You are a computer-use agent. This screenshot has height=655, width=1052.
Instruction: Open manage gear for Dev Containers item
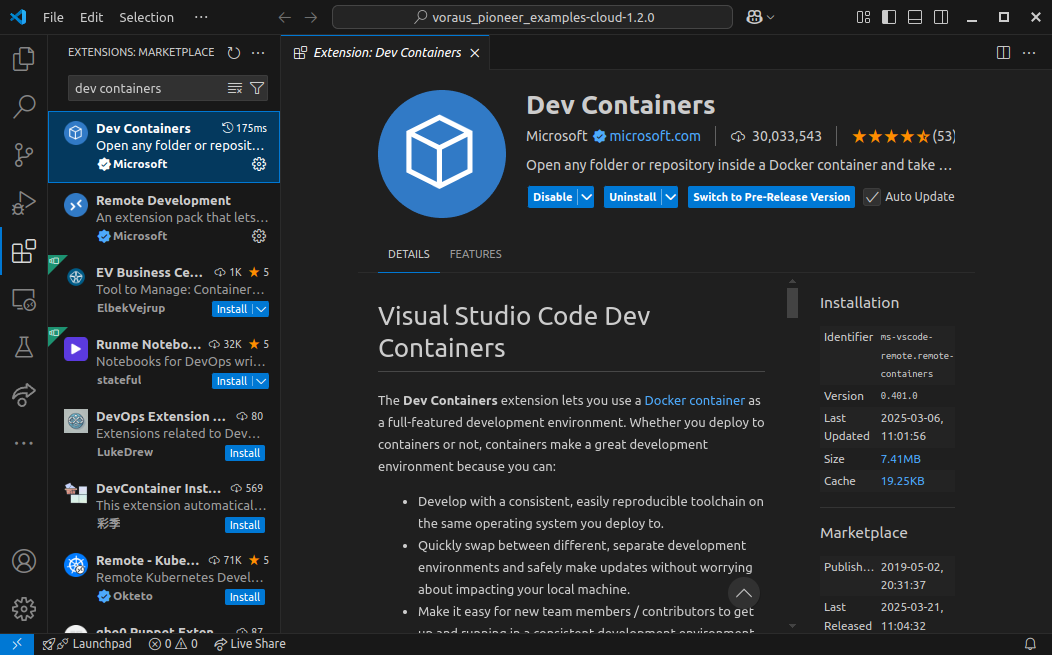[x=259, y=164]
